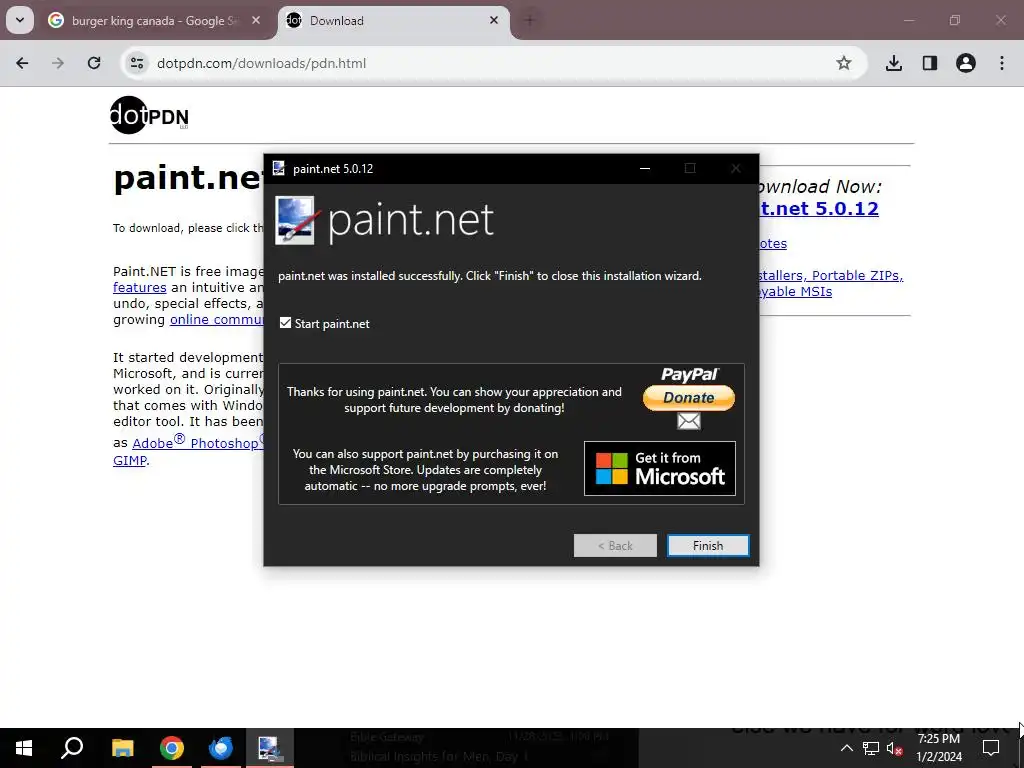Open Windows taskbar search
The width and height of the screenshot is (1024, 768).
click(x=72, y=748)
